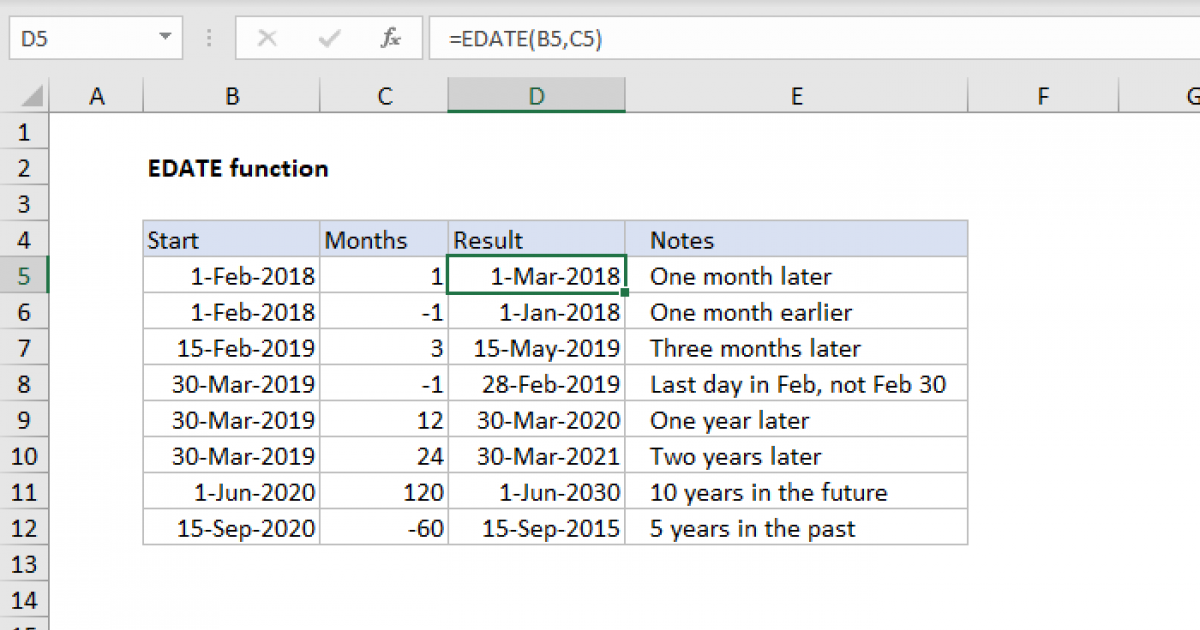Click the Cancel (X) icon in formula bar

click(267, 38)
